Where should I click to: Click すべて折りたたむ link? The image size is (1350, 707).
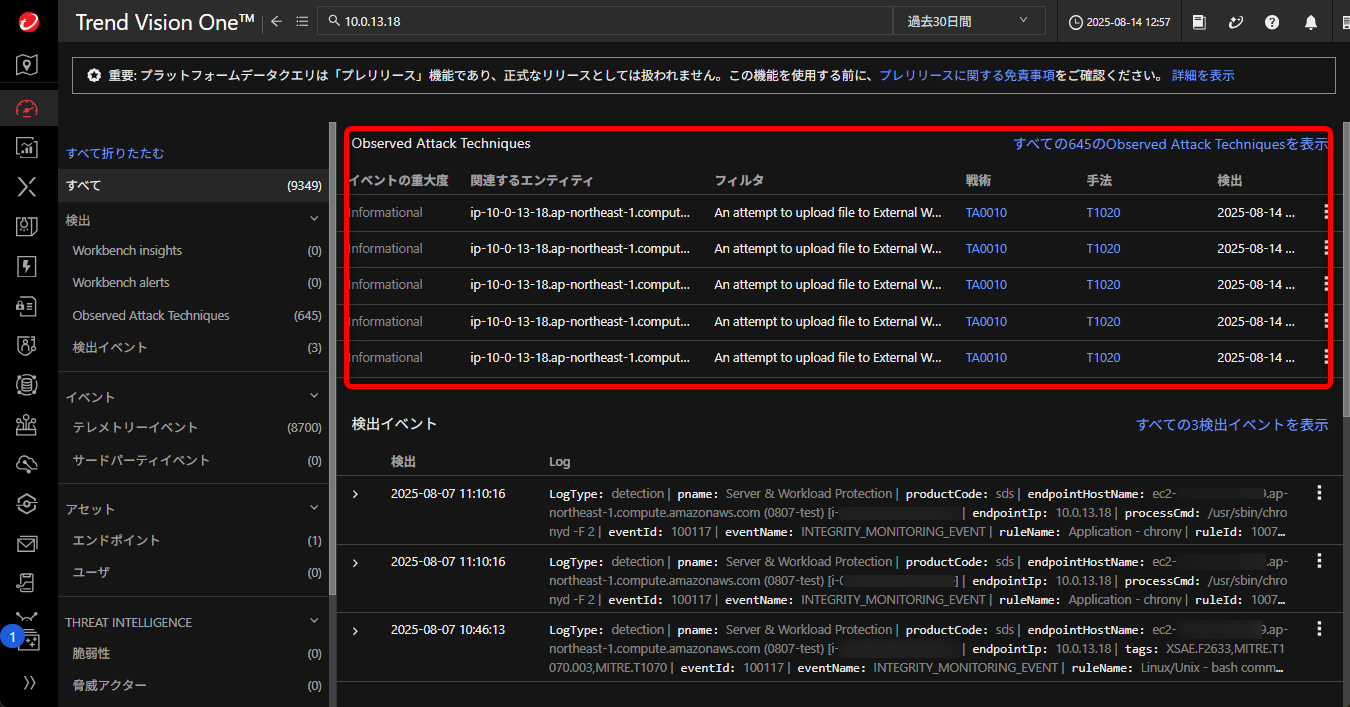coord(115,153)
